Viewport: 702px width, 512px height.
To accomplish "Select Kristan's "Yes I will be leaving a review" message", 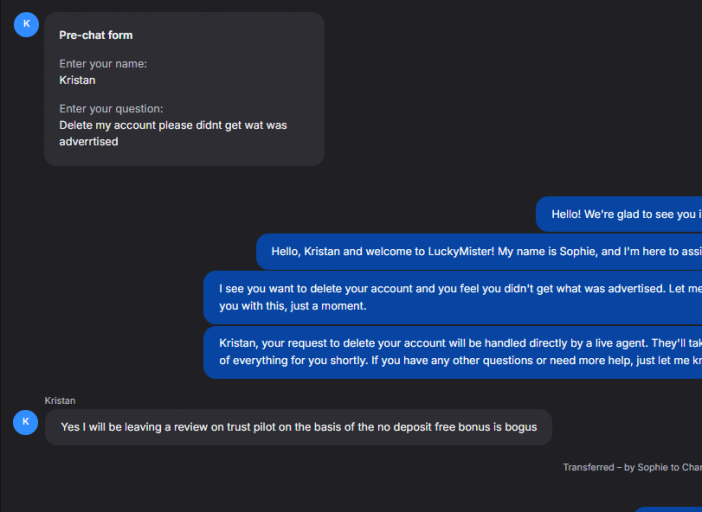I will tap(298, 427).
